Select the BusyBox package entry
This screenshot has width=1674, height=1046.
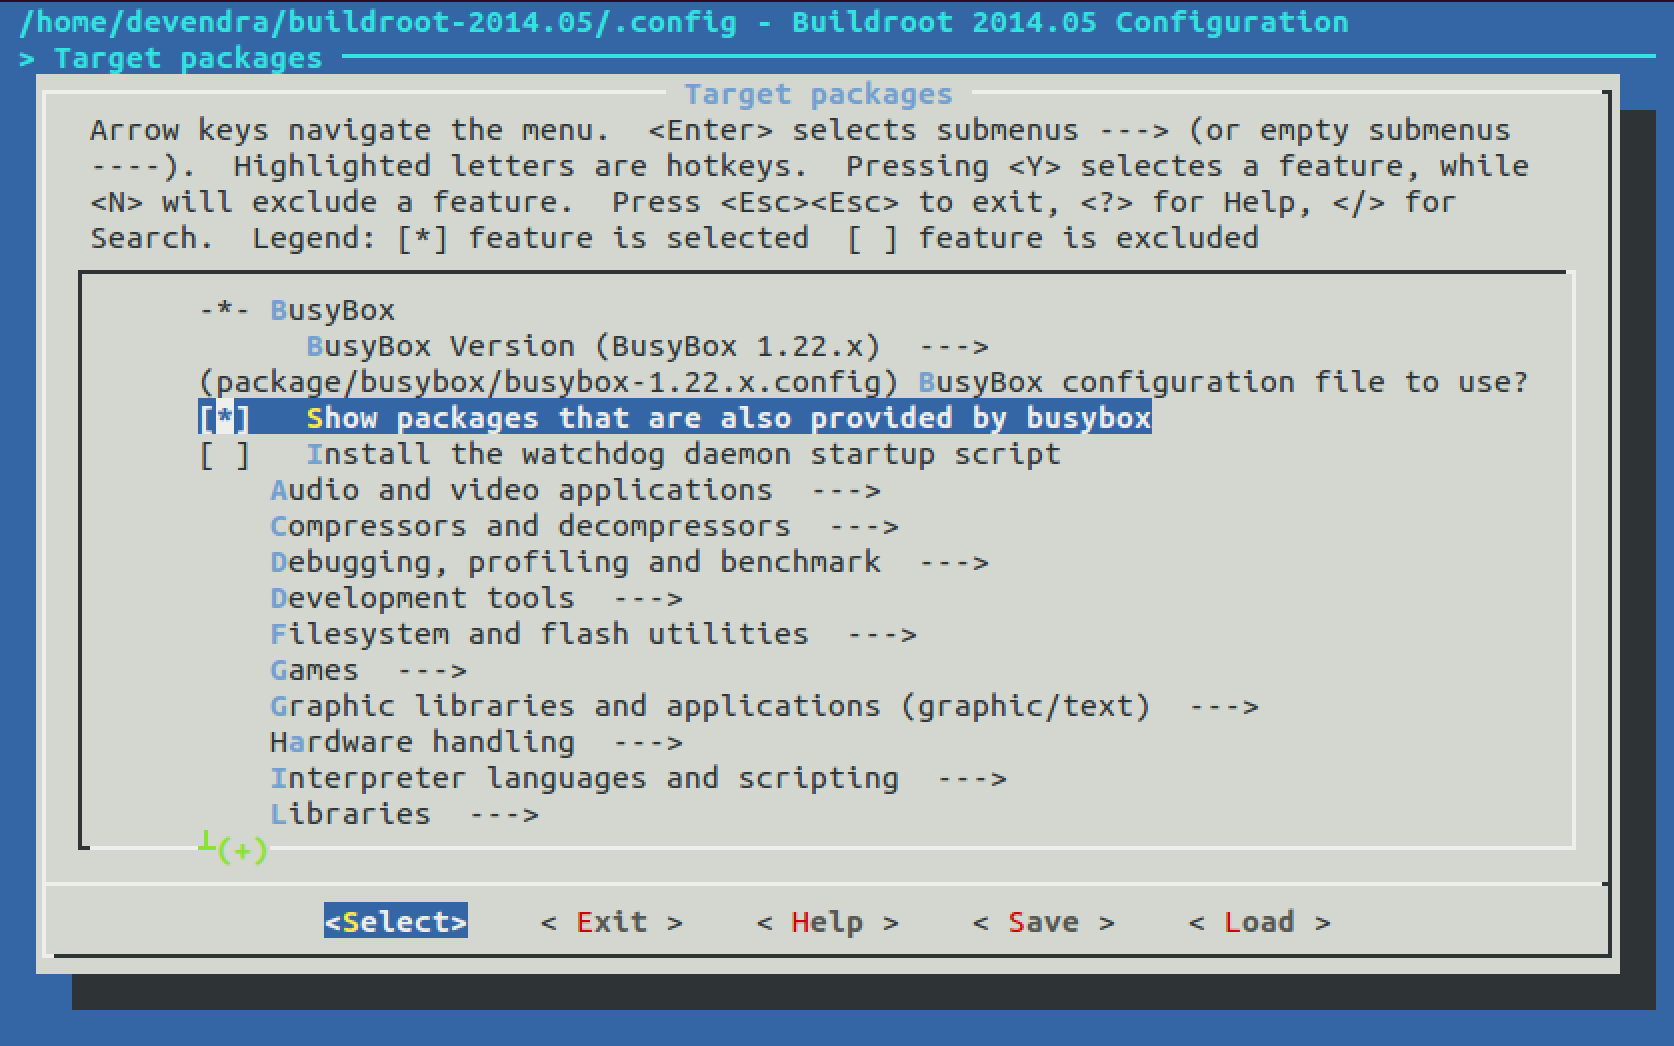297,310
